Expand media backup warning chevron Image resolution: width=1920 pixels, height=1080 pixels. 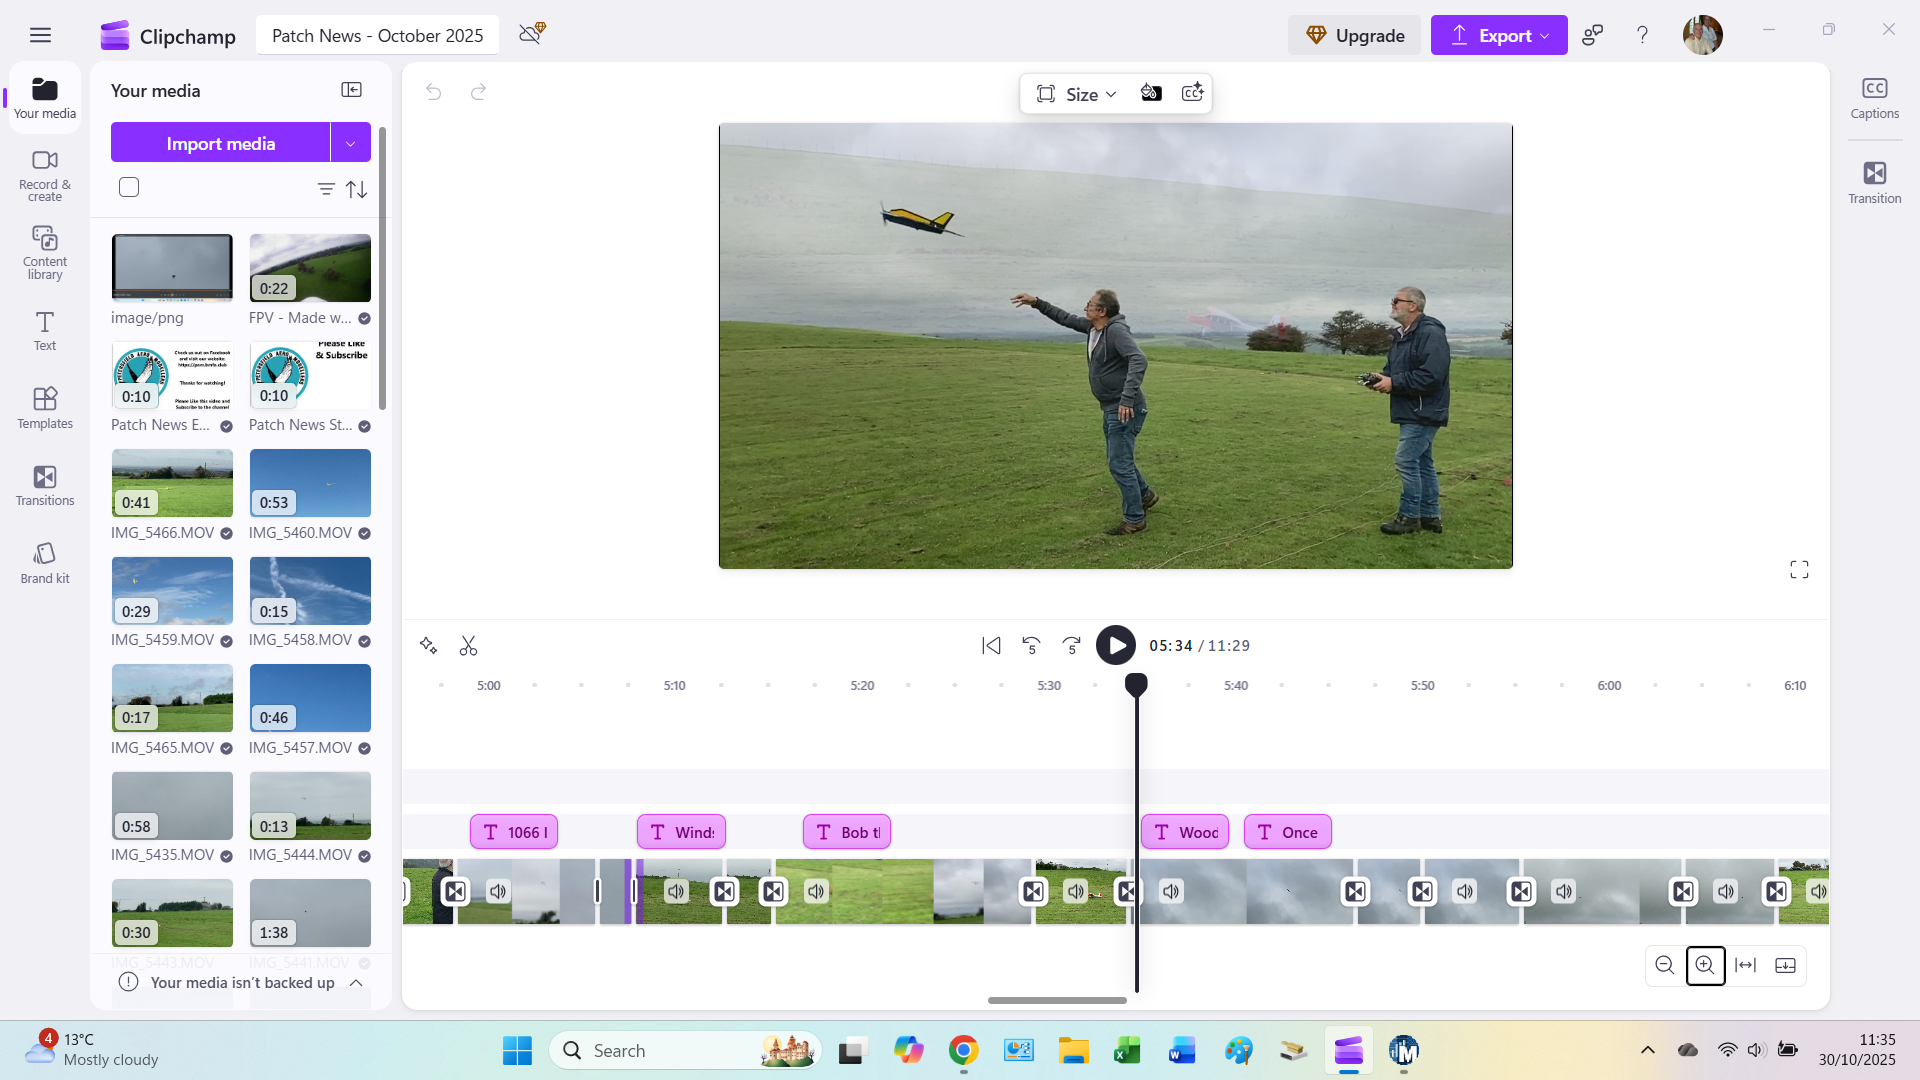coord(356,983)
